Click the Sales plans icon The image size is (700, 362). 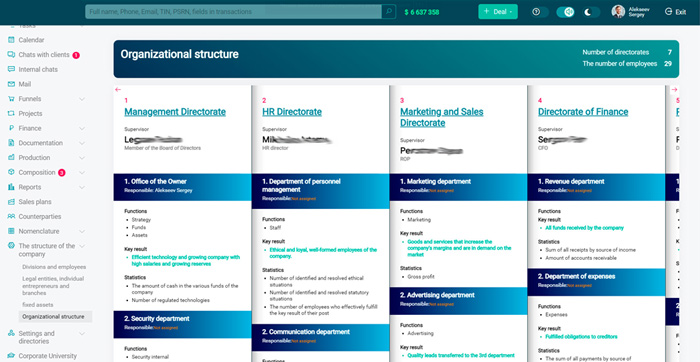pos(11,202)
